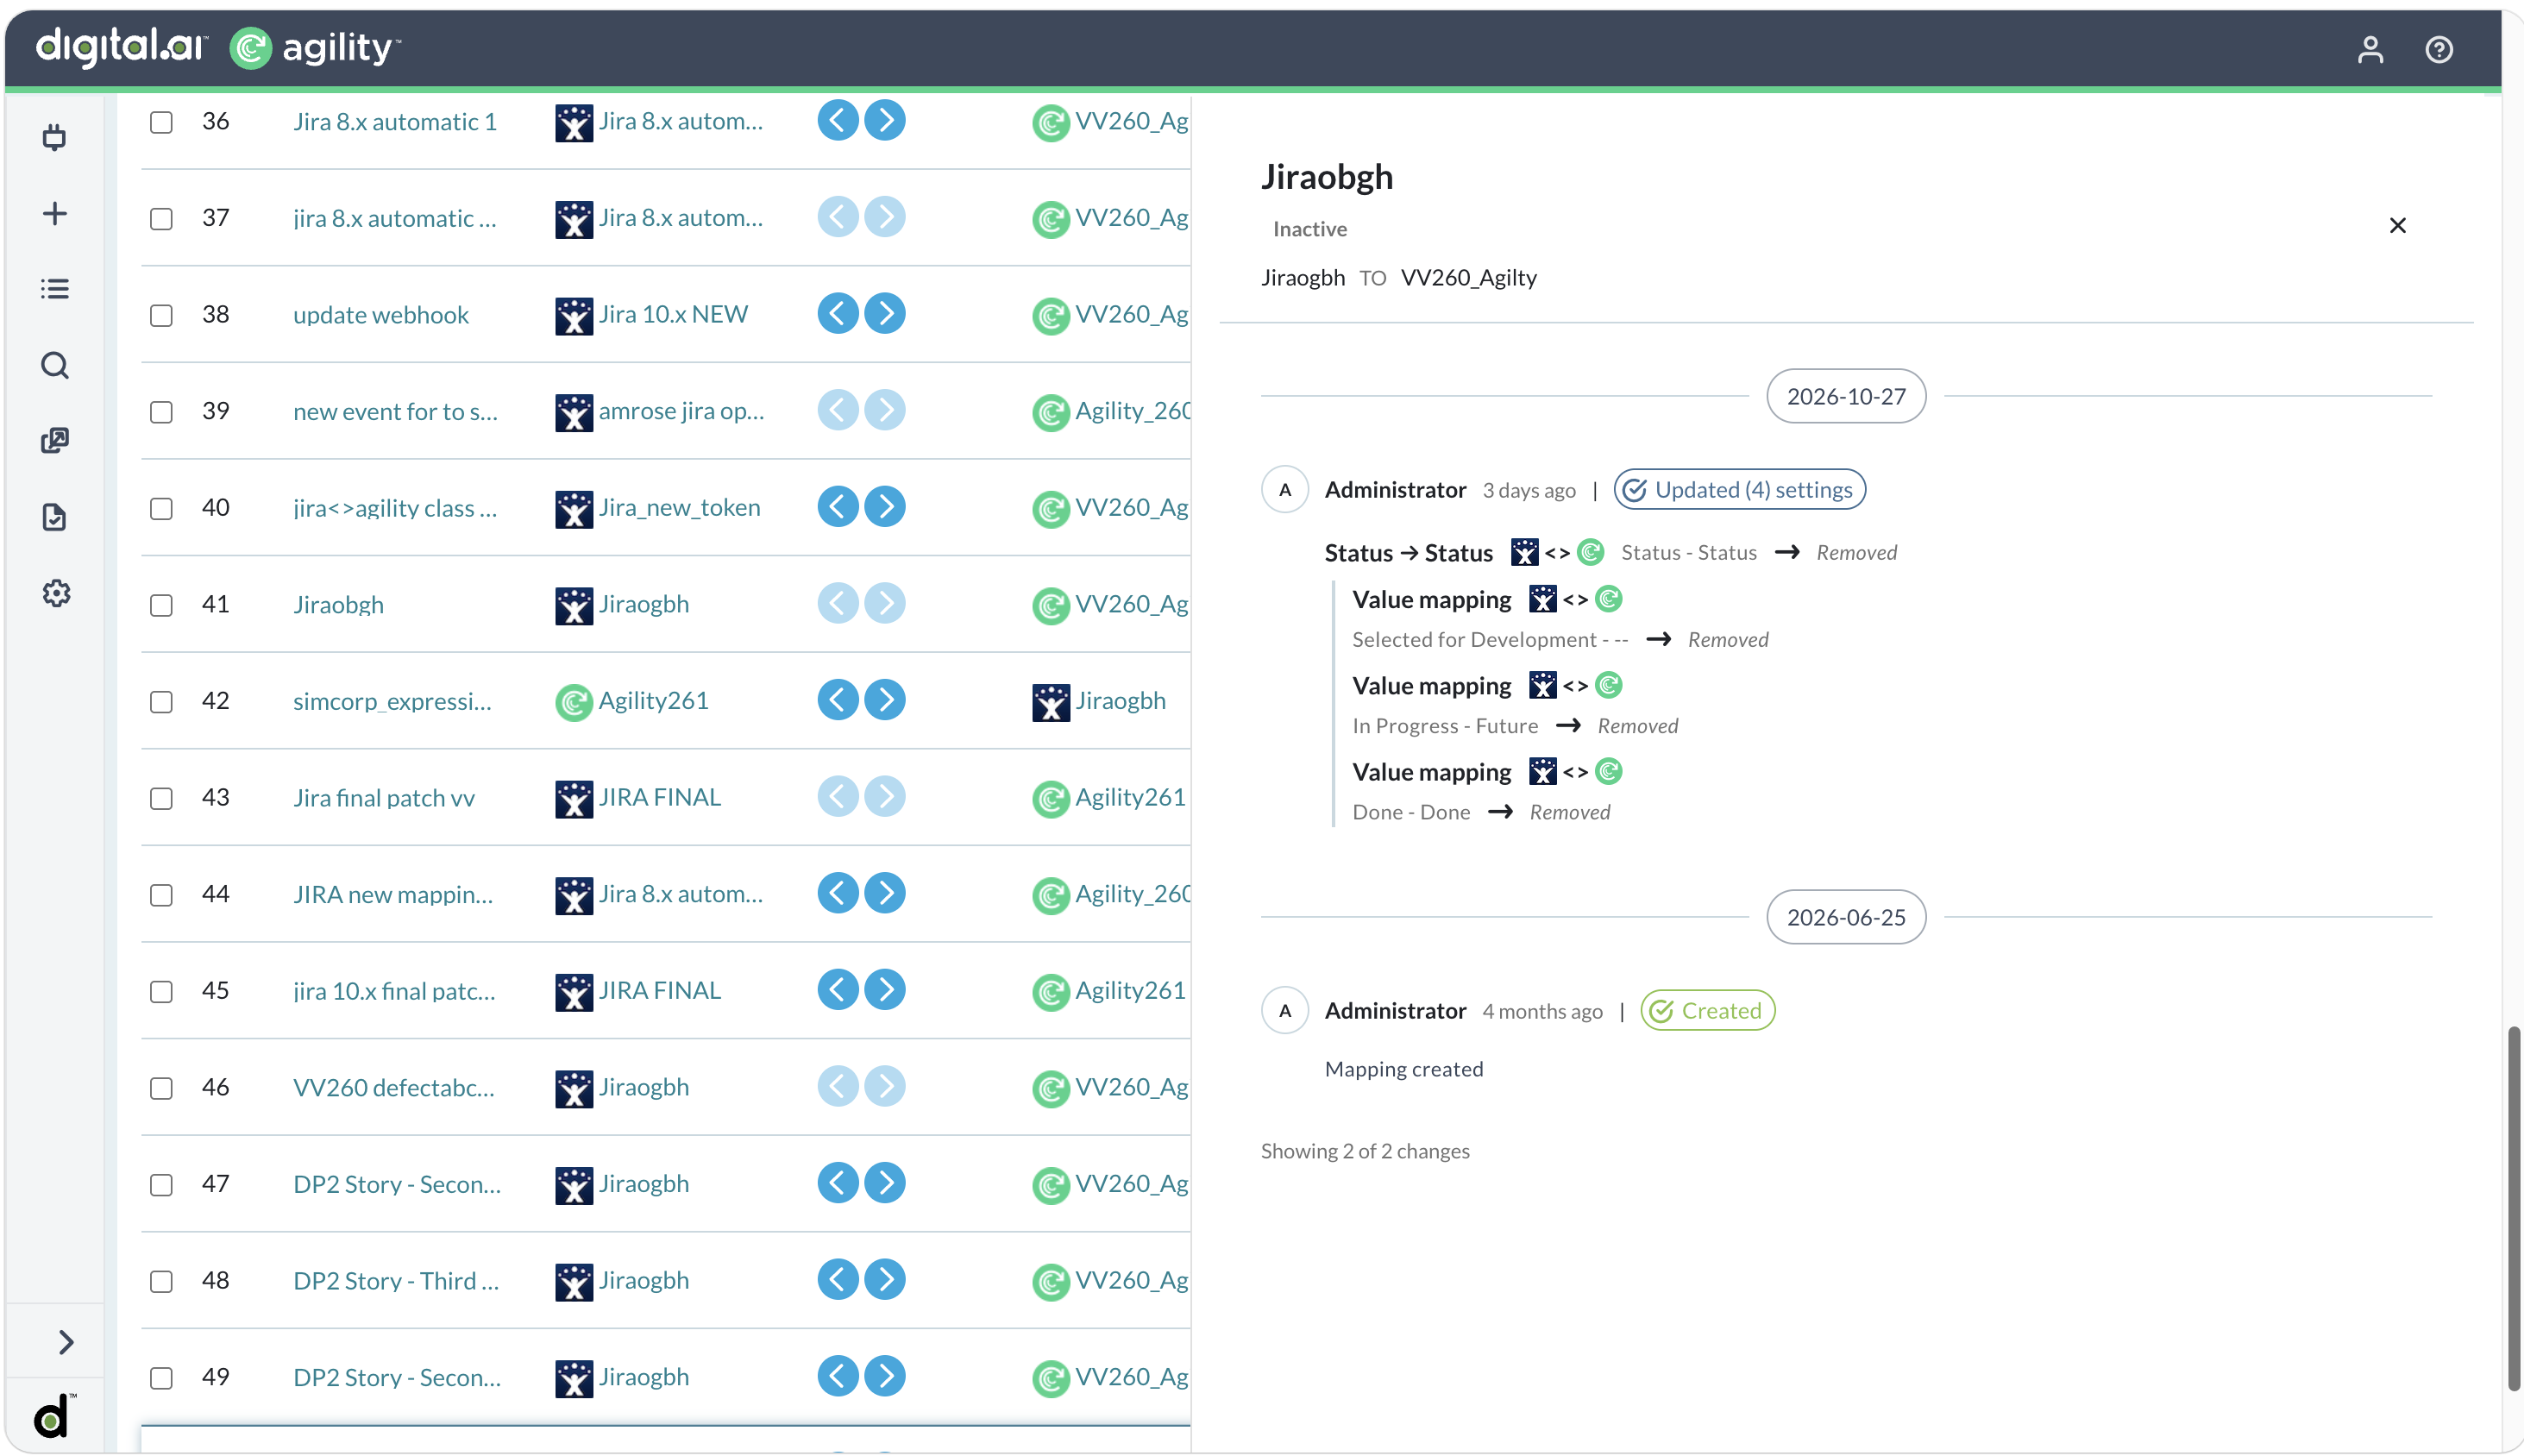This screenshot has width=2524, height=1456.
Task: Click left sync arrow in row 36
Action: 838,121
